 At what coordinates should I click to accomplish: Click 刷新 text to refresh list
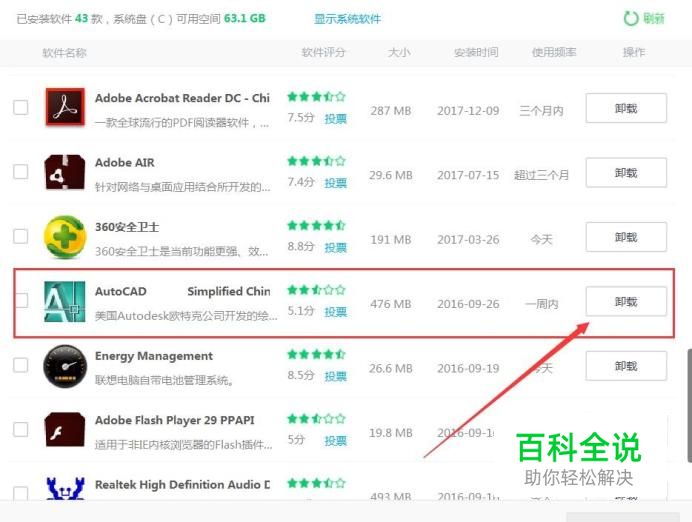pos(654,19)
